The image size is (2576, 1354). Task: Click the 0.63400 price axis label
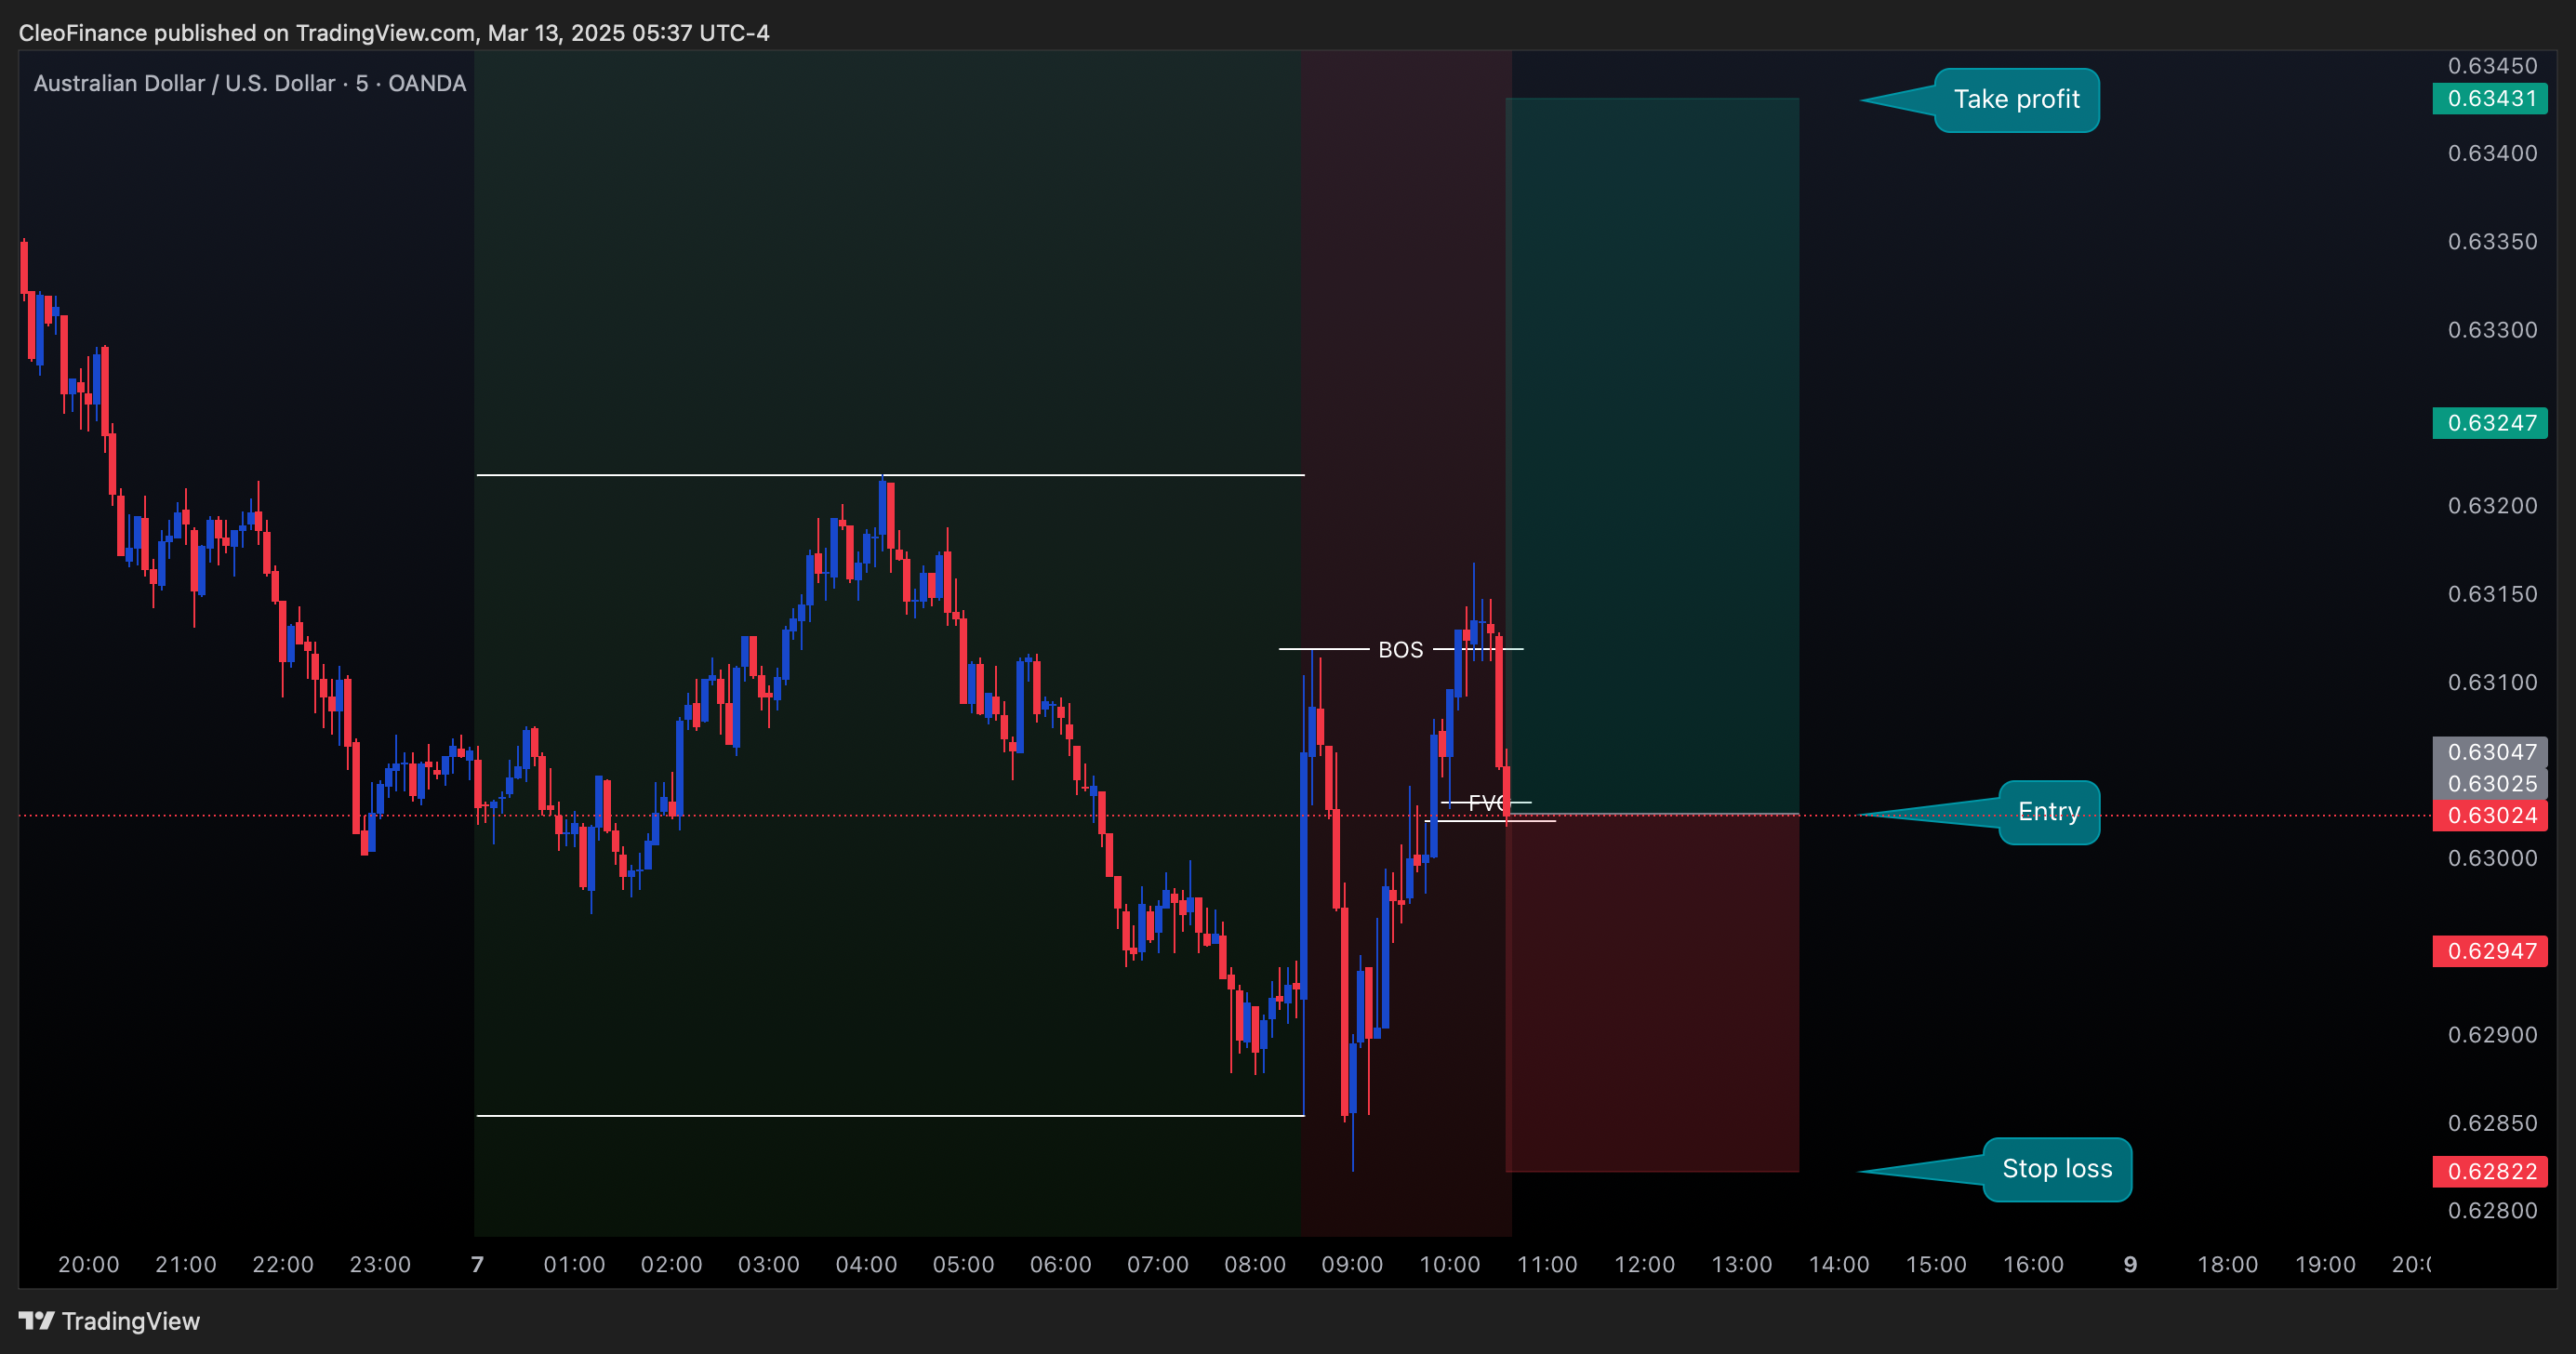pos(2492,153)
